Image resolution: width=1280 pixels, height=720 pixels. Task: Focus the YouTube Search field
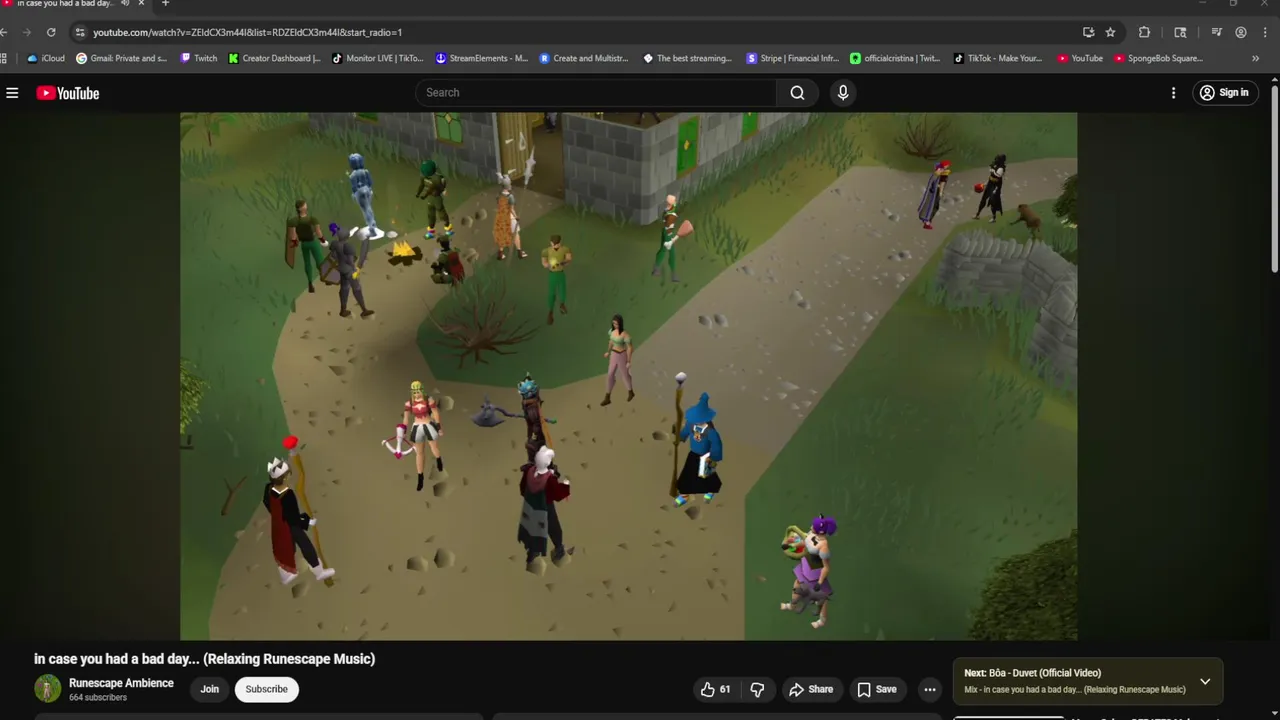[596, 93]
